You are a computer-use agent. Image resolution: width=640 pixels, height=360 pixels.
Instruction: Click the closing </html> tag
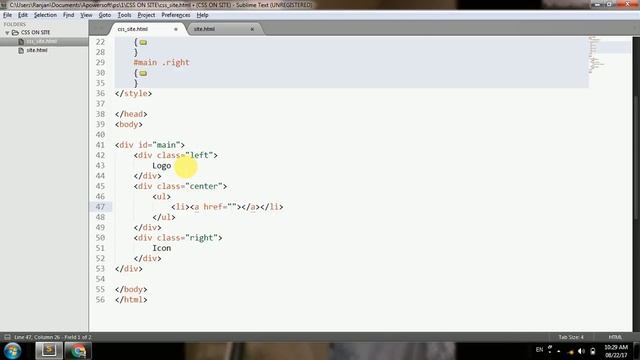pyautogui.click(x=131, y=300)
